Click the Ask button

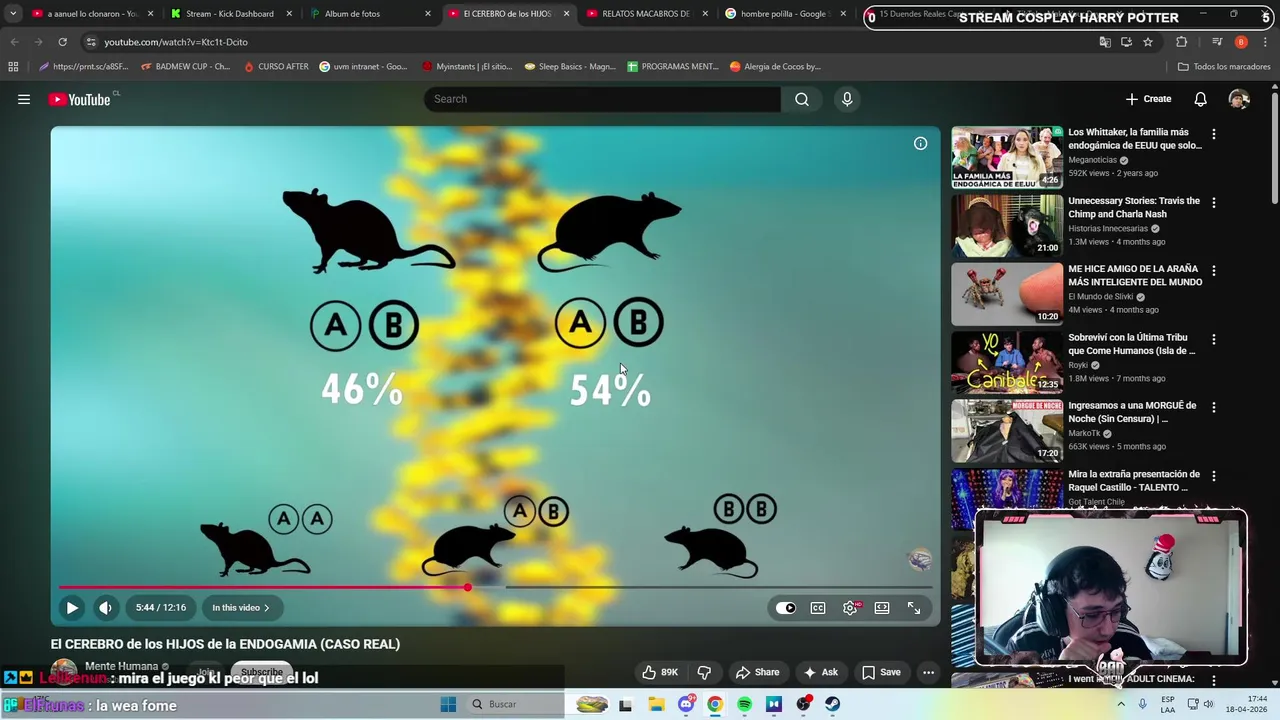coord(821,672)
